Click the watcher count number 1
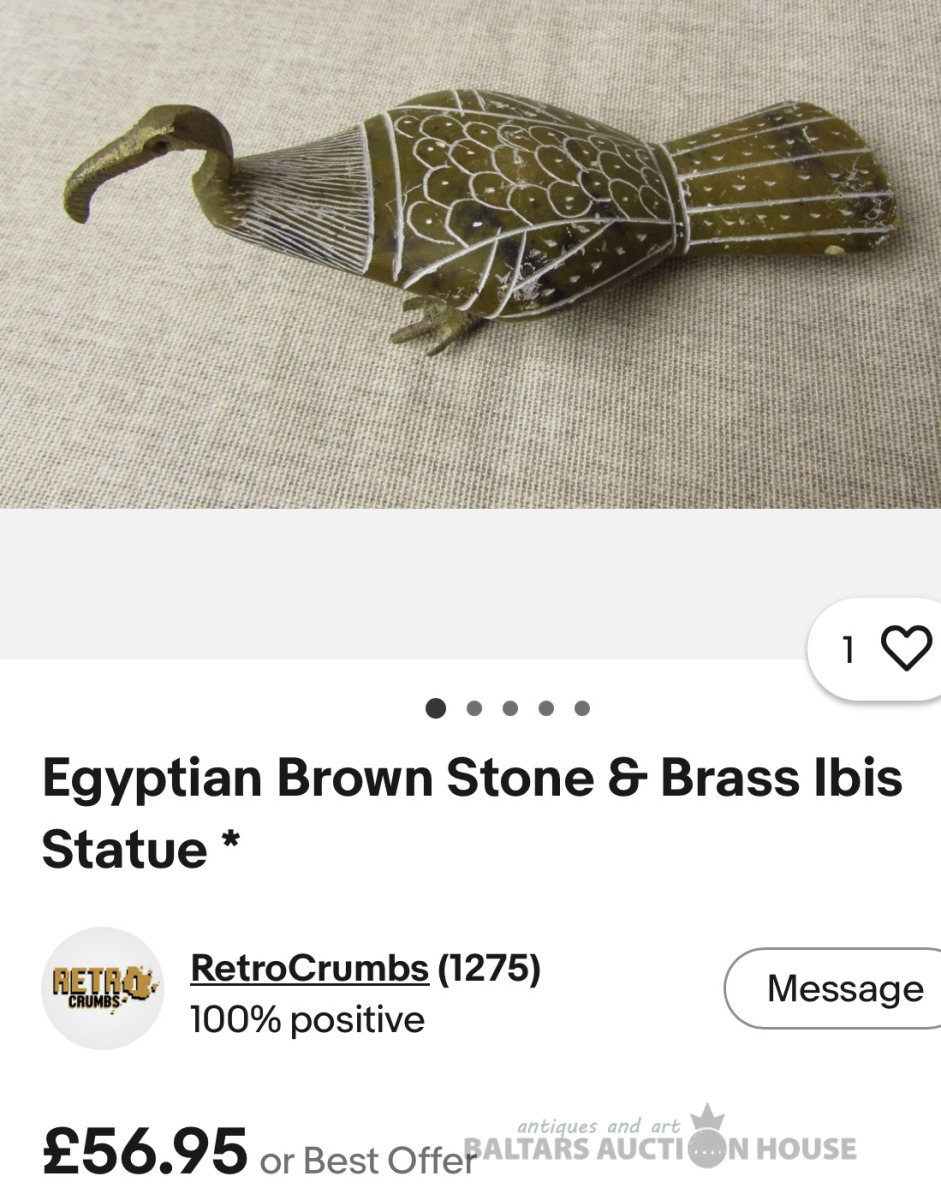Image resolution: width=941 pixels, height=1200 pixels. 849,651
